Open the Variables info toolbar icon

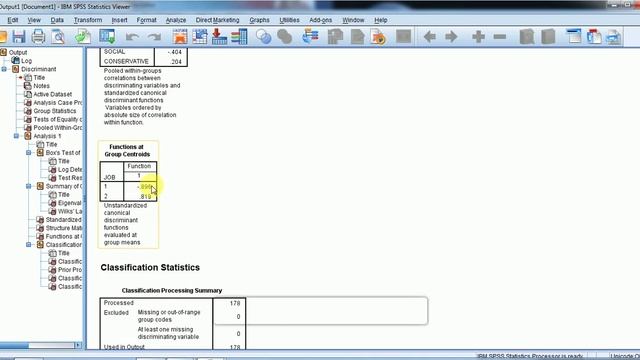tap(239, 37)
